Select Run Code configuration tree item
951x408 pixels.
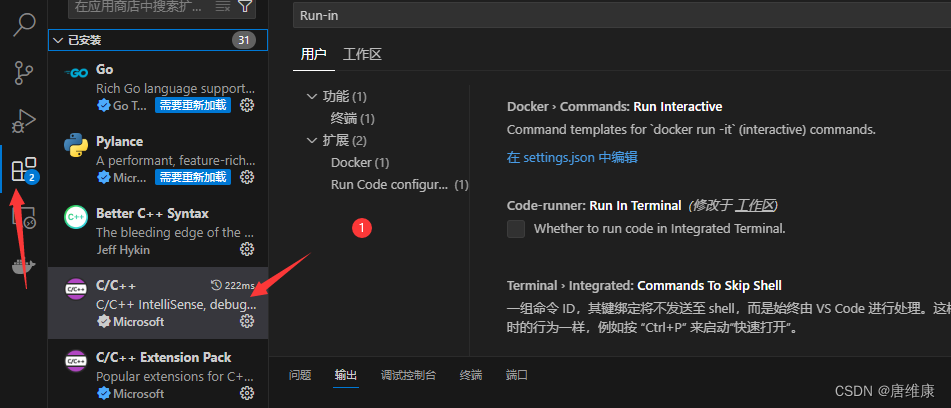click(x=400, y=184)
